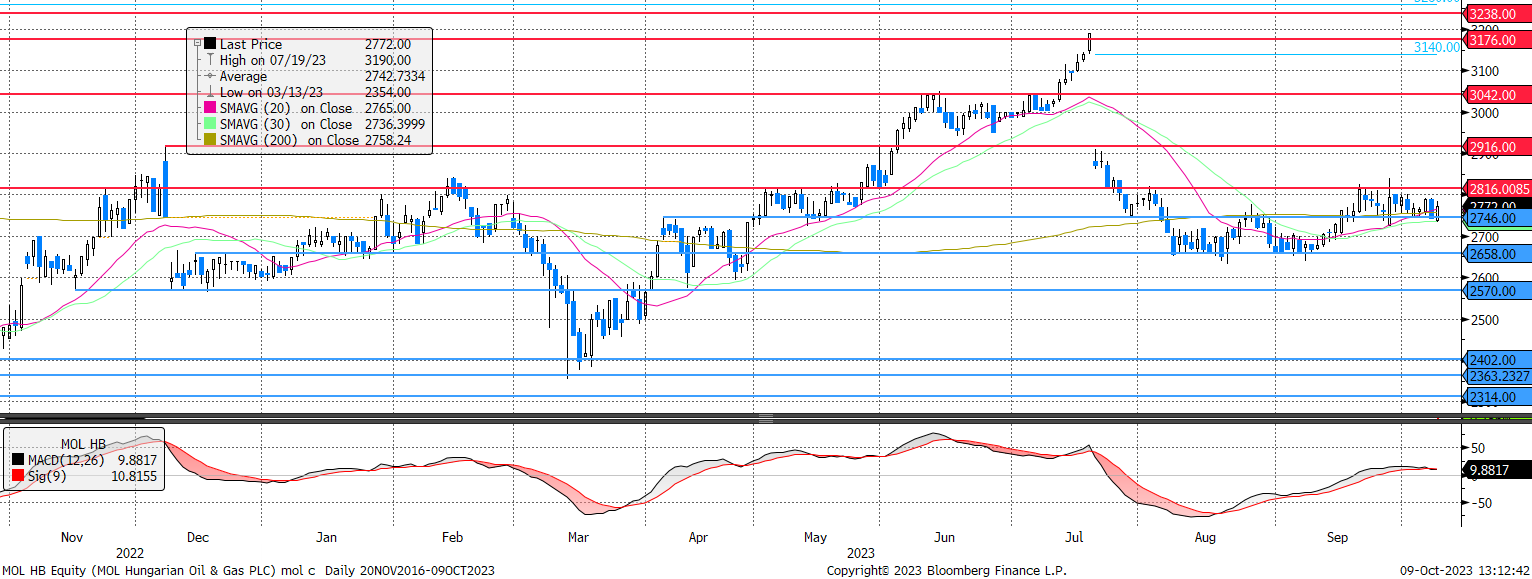Image resolution: width=1532 pixels, height=579 pixels.
Task: Click the Sig(9) legend label
Action: [x=48, y=475]
